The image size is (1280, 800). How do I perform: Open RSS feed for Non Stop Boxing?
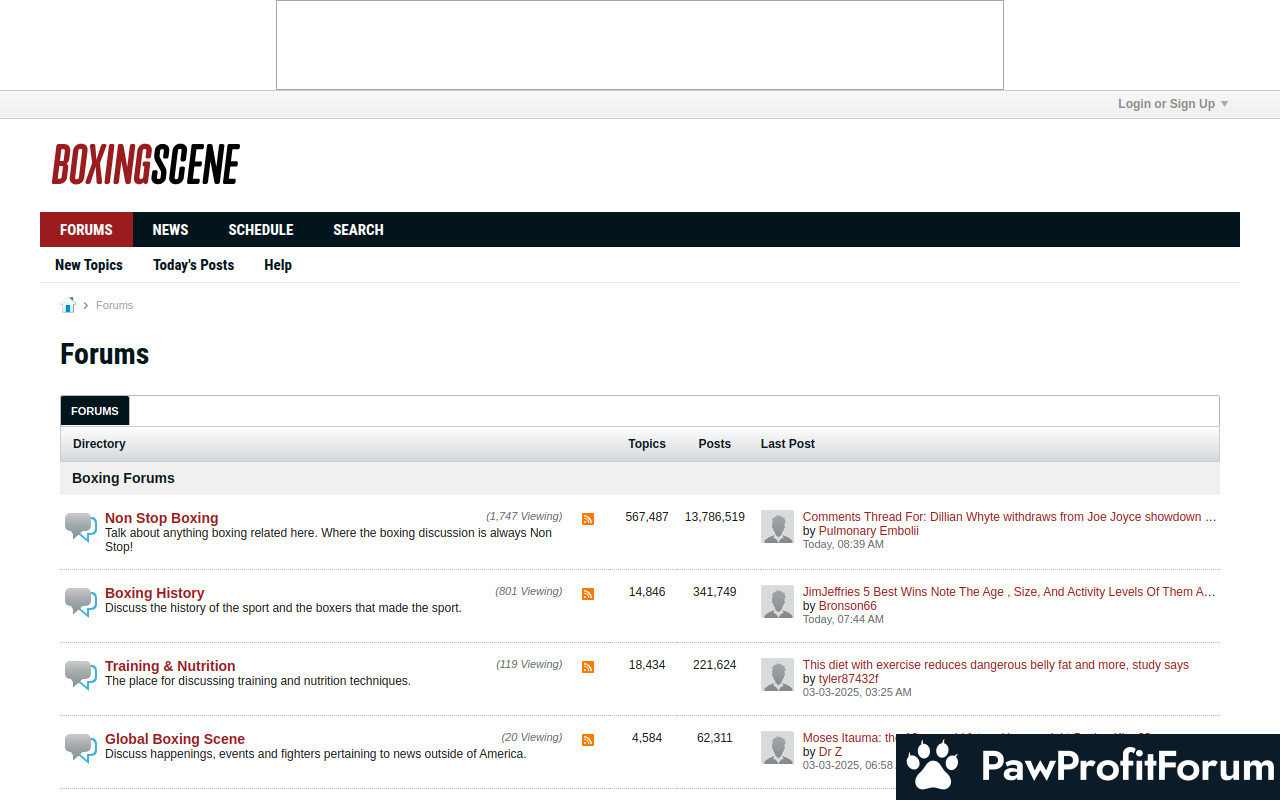(588, 519)
